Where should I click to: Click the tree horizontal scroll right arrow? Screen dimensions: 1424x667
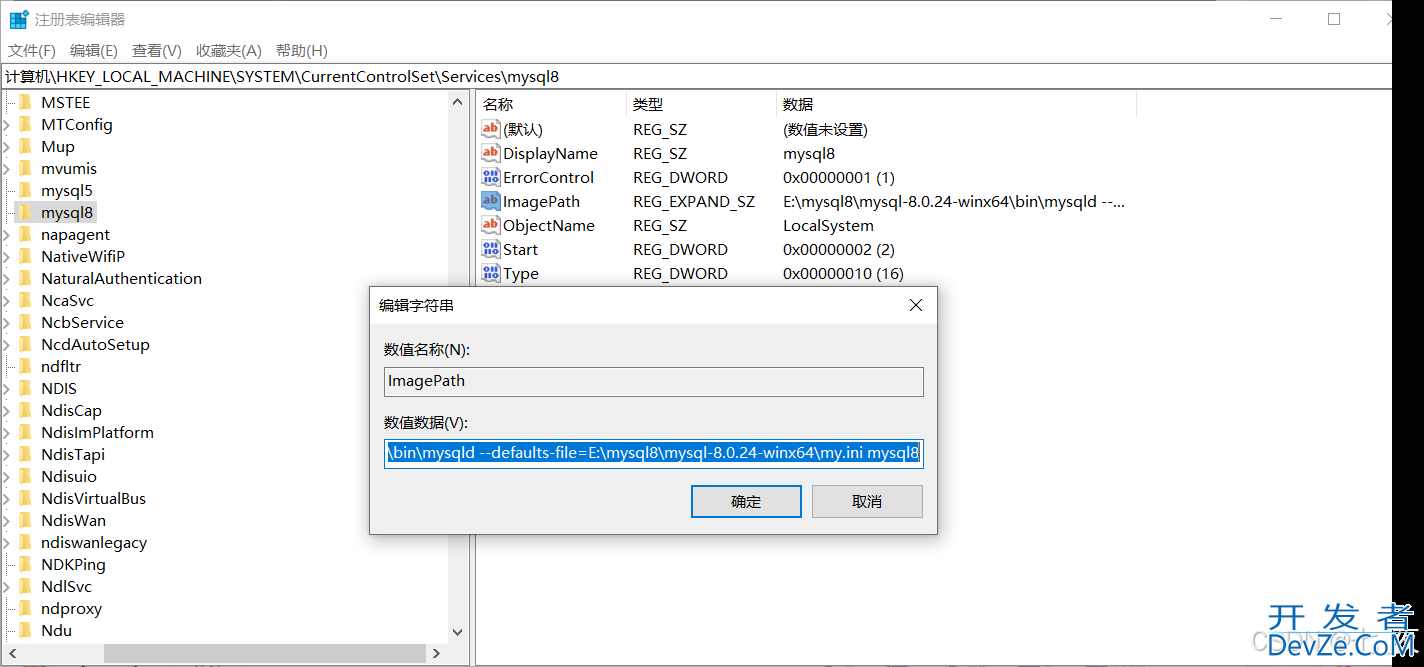(x=436, y=653)
